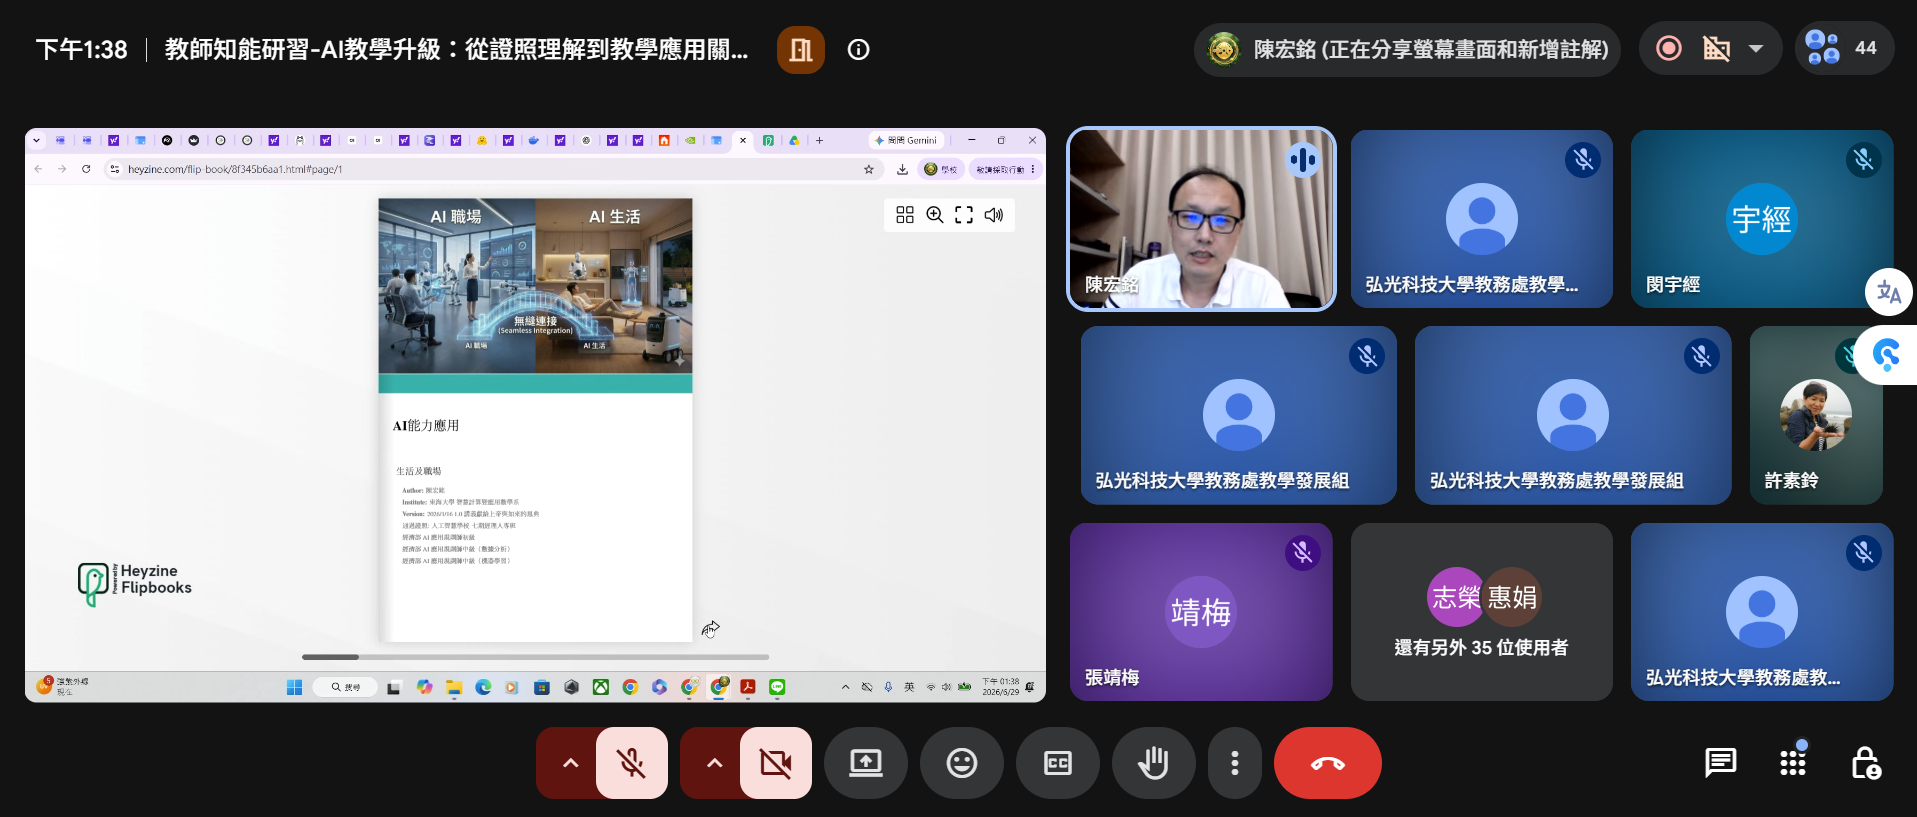Turn on the camera
Viewport: 1917px width, 817px height.
(x=776, y=763)
